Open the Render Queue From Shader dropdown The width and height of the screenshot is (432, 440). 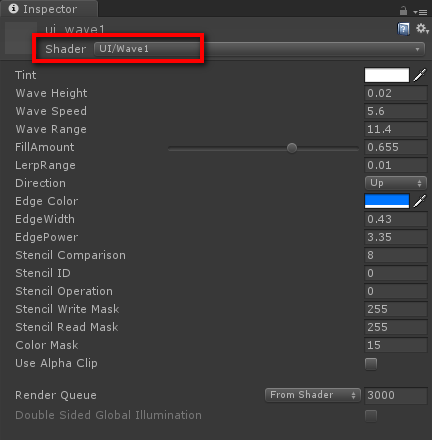313,395
